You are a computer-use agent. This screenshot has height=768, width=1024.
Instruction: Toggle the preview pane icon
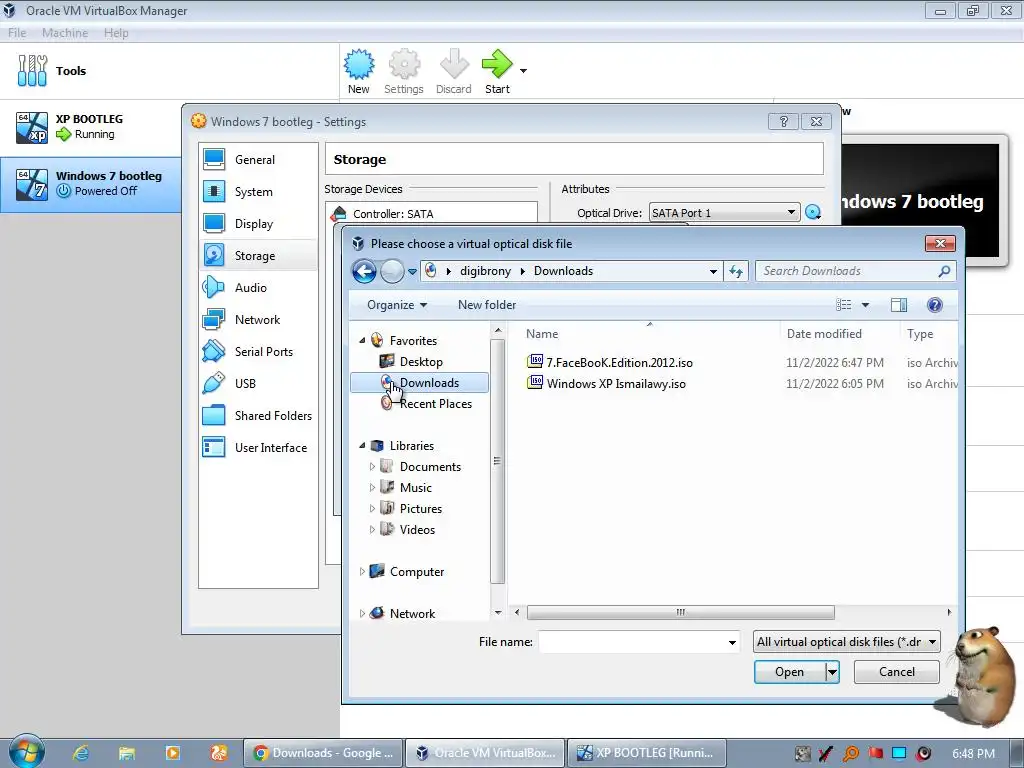(x=899, y=305)
